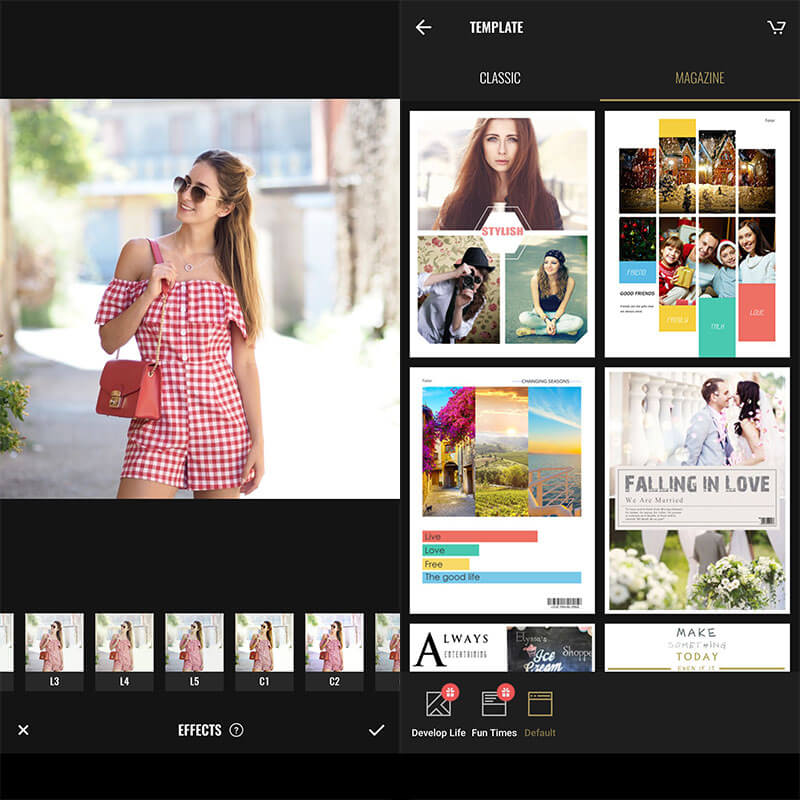Choose the Good Friends collage template
The height and width of the screenshot is (800, 800).
pyautogui.click(x=697, y=233)
